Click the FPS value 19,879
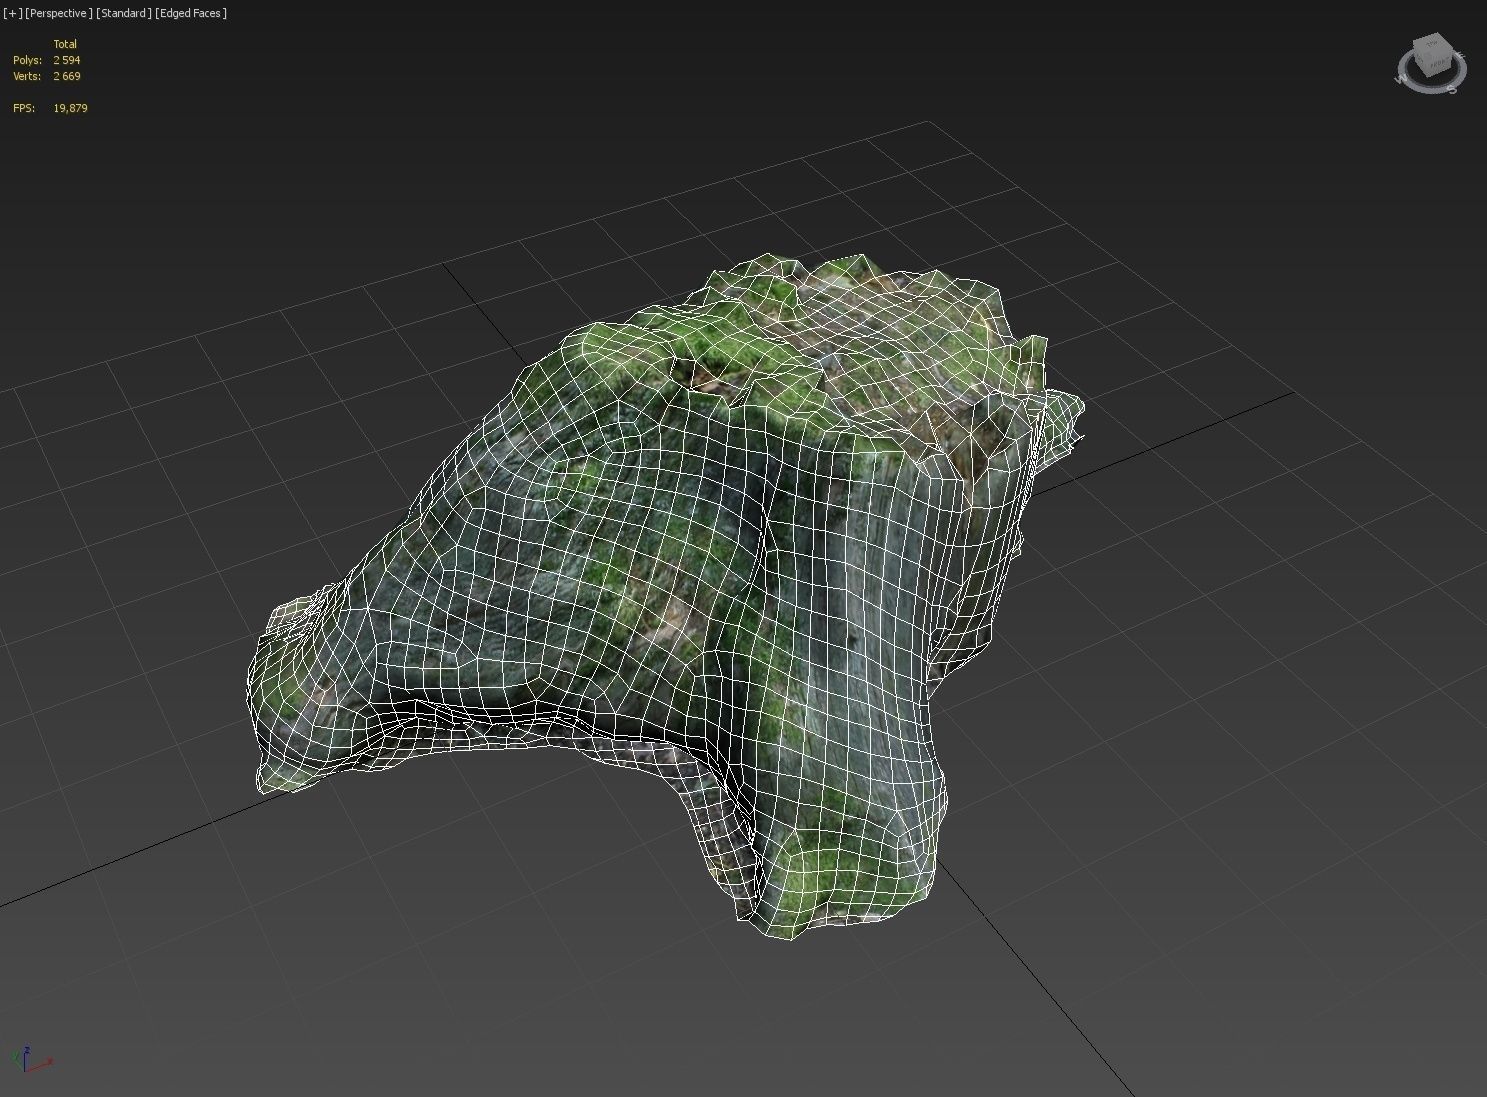The width and height of the screenshot is (1487, 1097). 70,108
